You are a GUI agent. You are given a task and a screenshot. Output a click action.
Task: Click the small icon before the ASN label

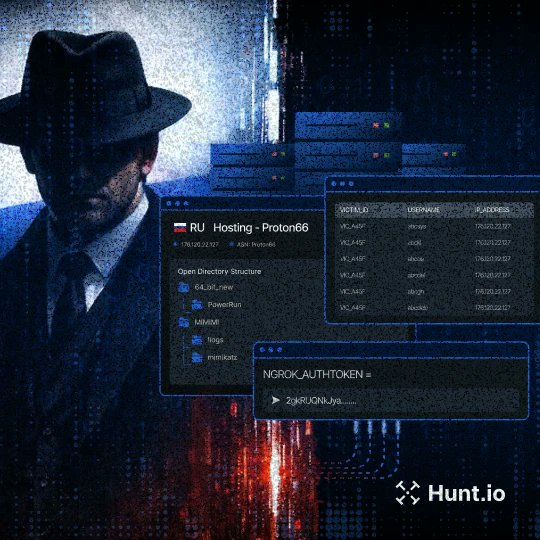pos(231,245)
